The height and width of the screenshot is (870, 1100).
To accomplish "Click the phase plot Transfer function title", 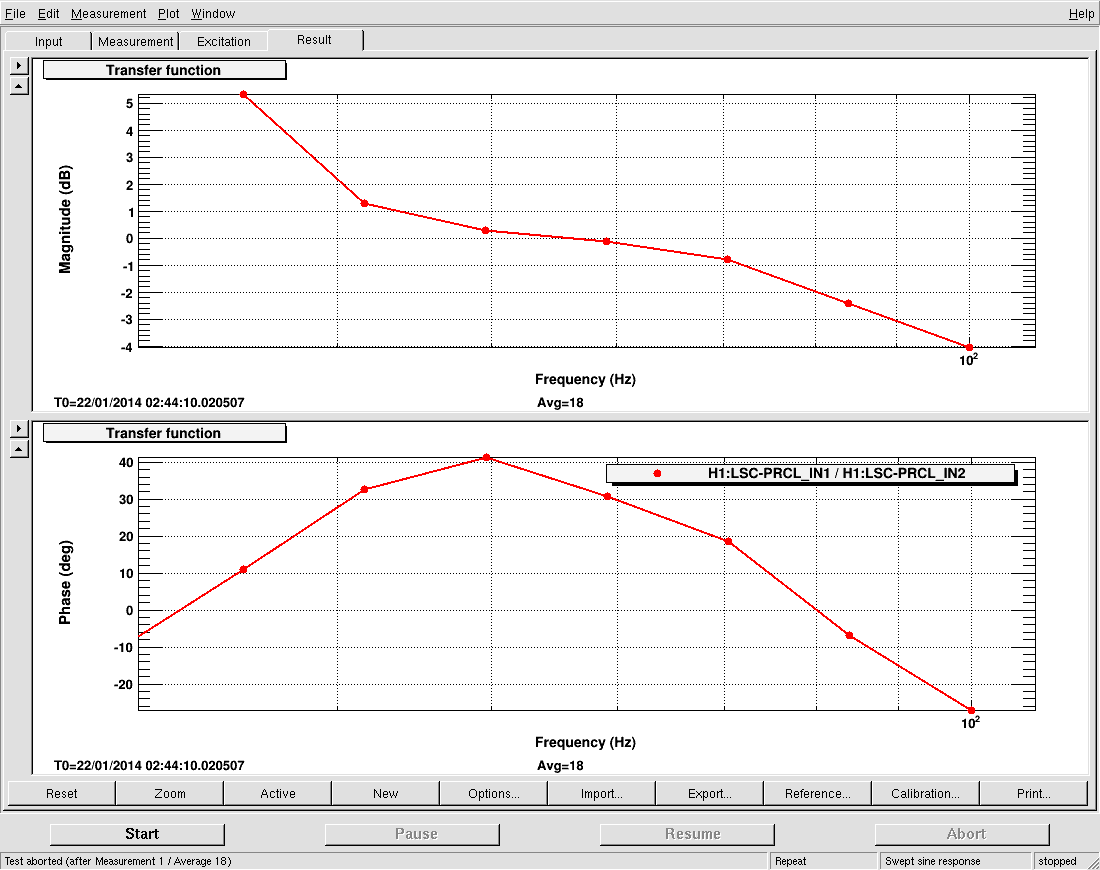I will point(164,433).
